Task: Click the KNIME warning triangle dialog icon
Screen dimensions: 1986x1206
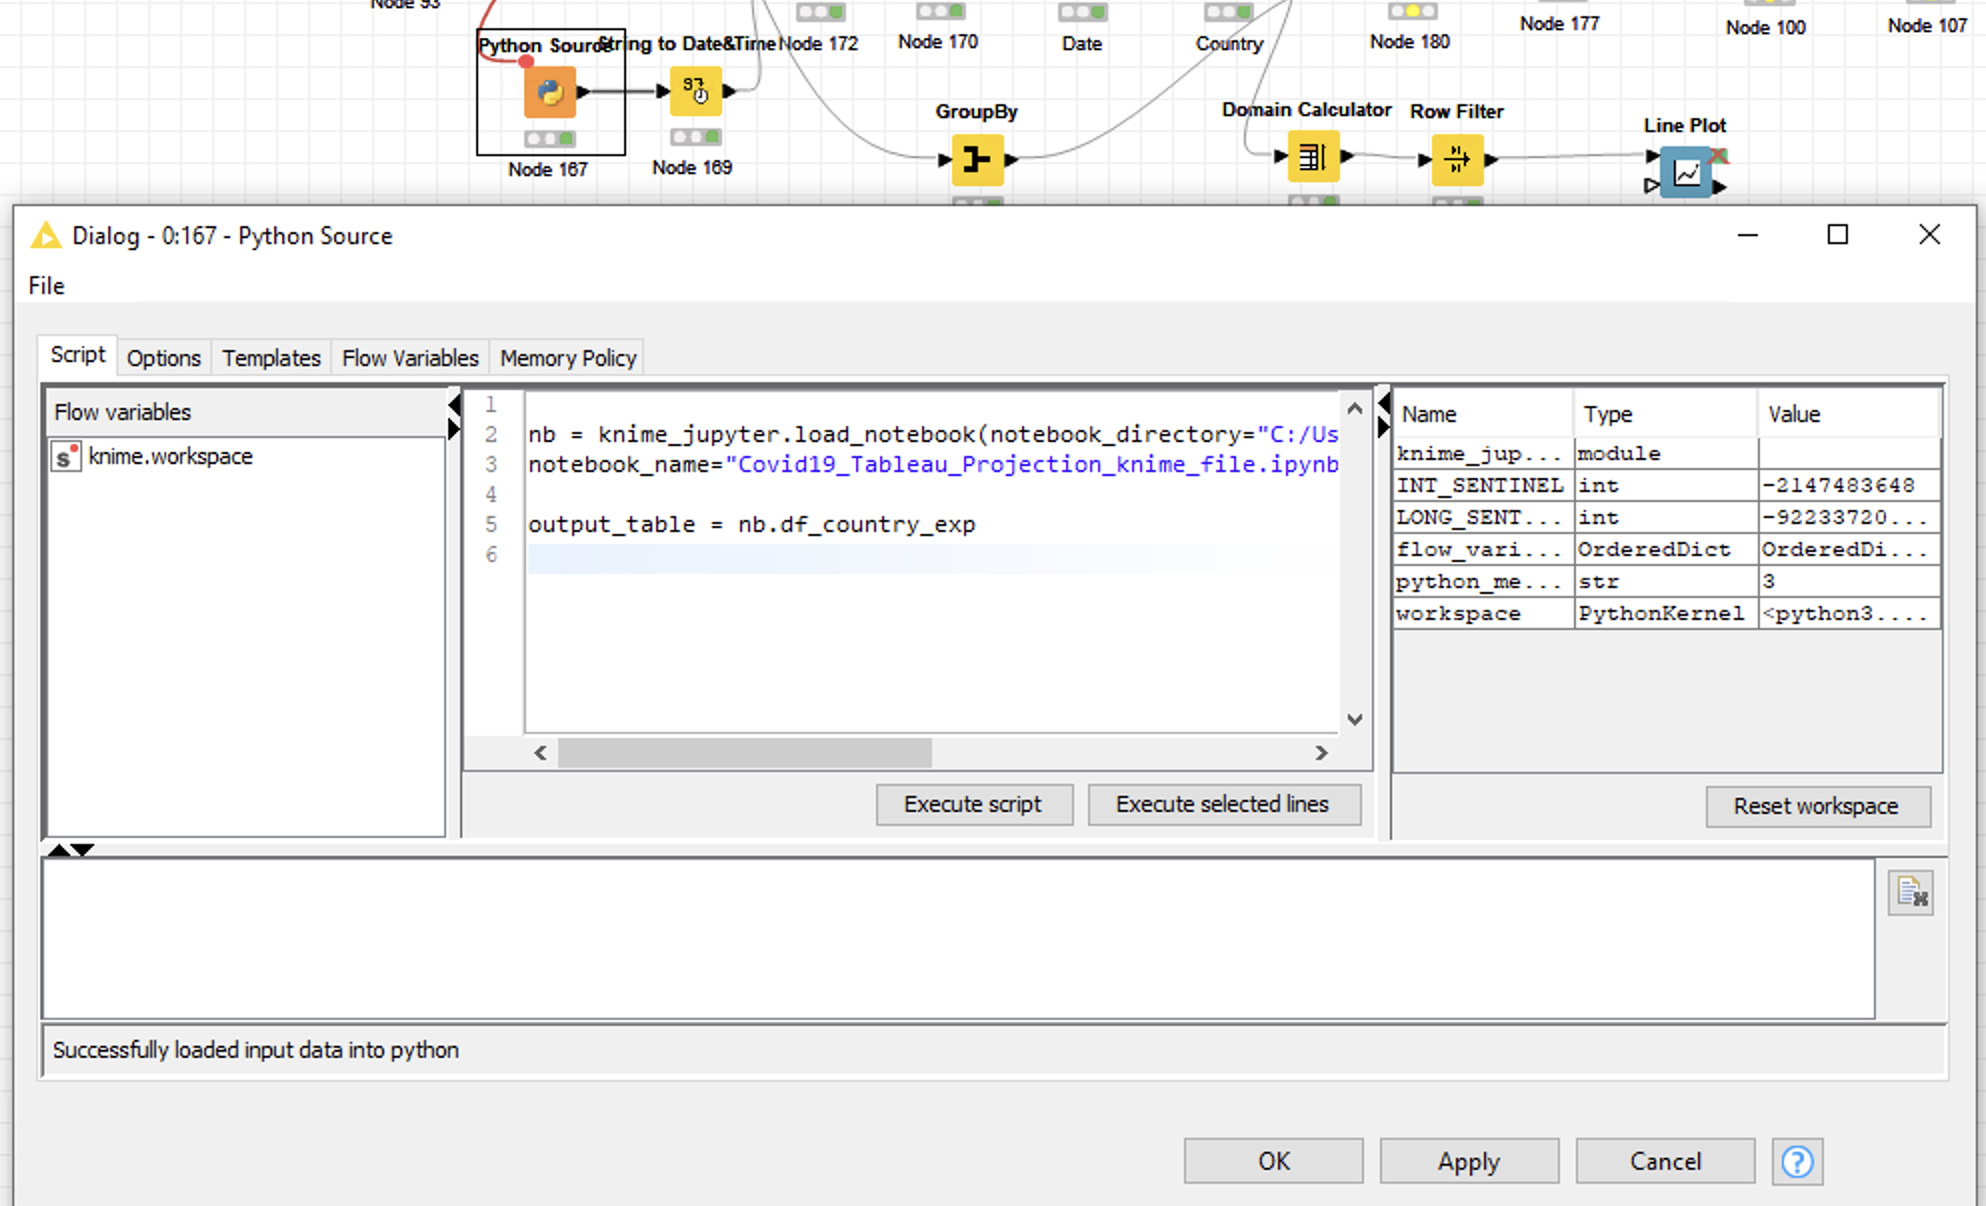Action: [x=46, y=236]
